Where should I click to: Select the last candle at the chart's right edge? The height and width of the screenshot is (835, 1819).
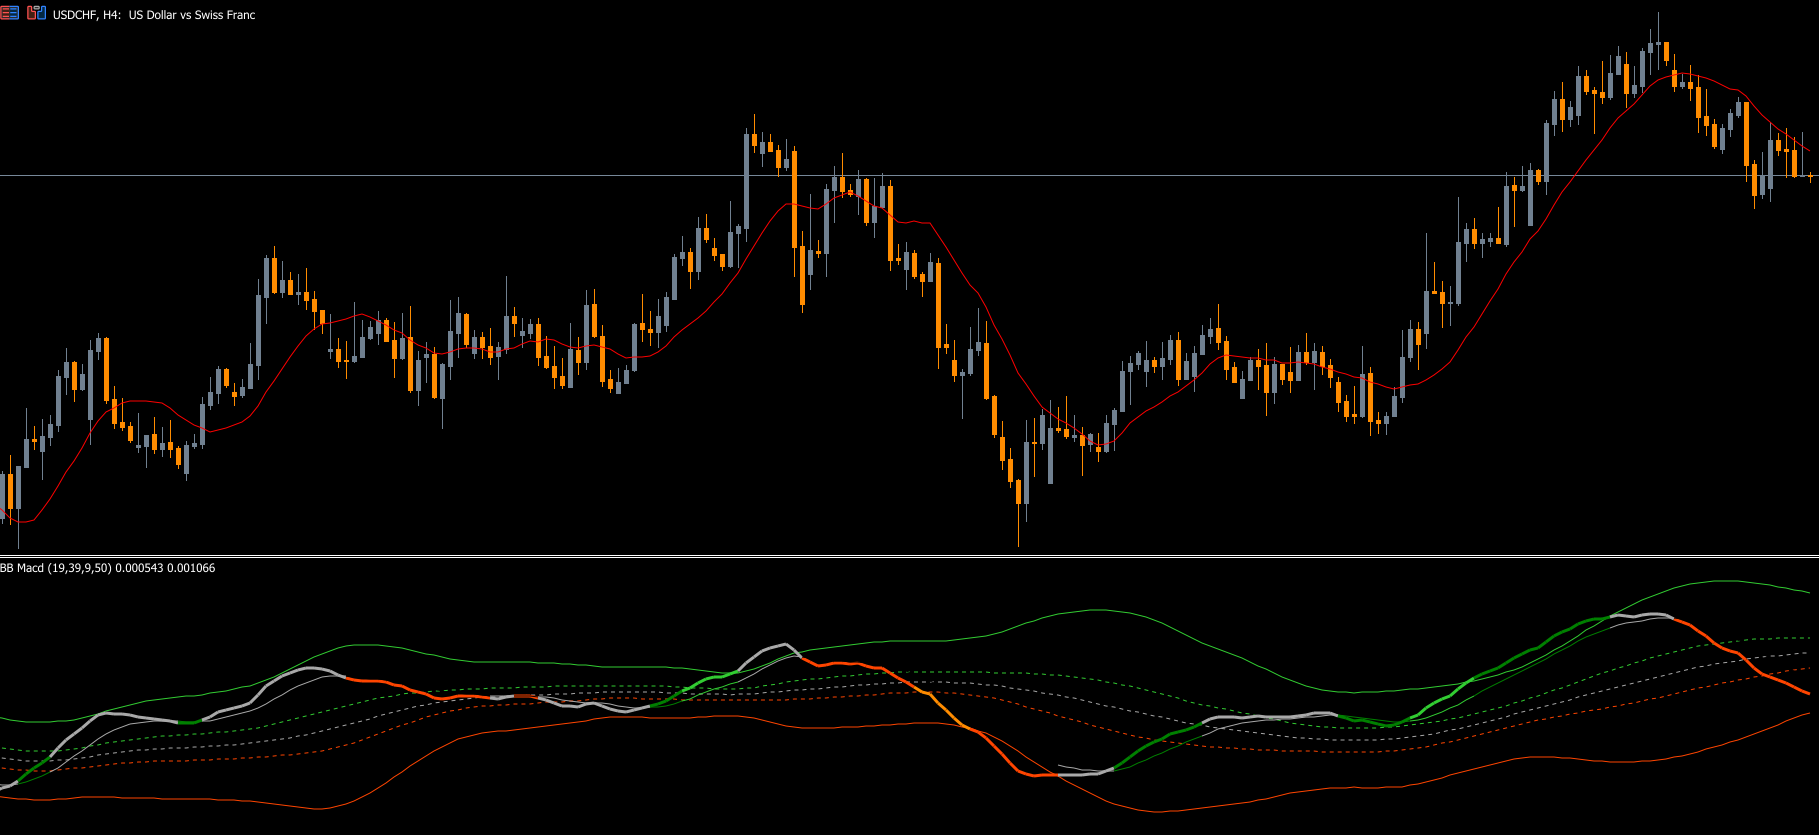point(1811,177)
